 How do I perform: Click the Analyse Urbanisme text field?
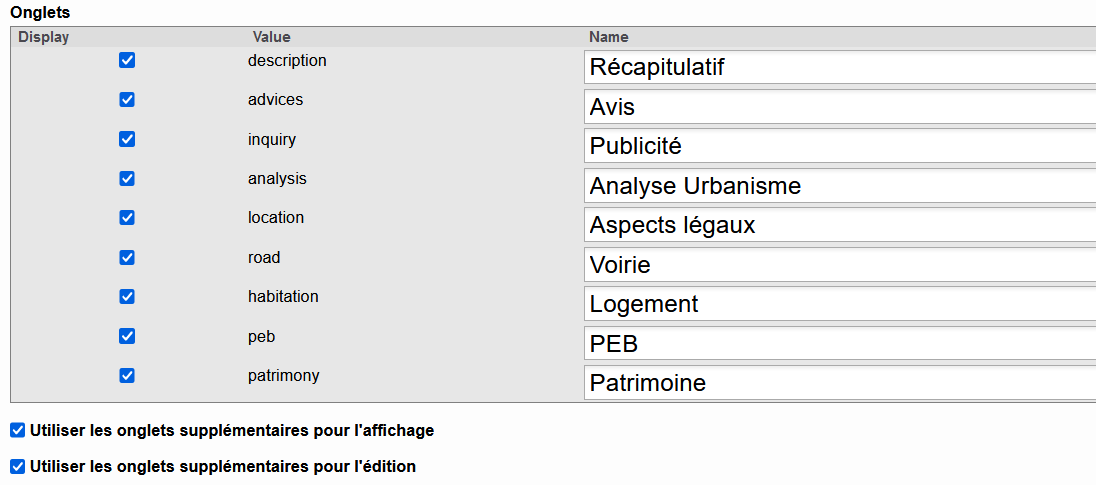[839, 186]
